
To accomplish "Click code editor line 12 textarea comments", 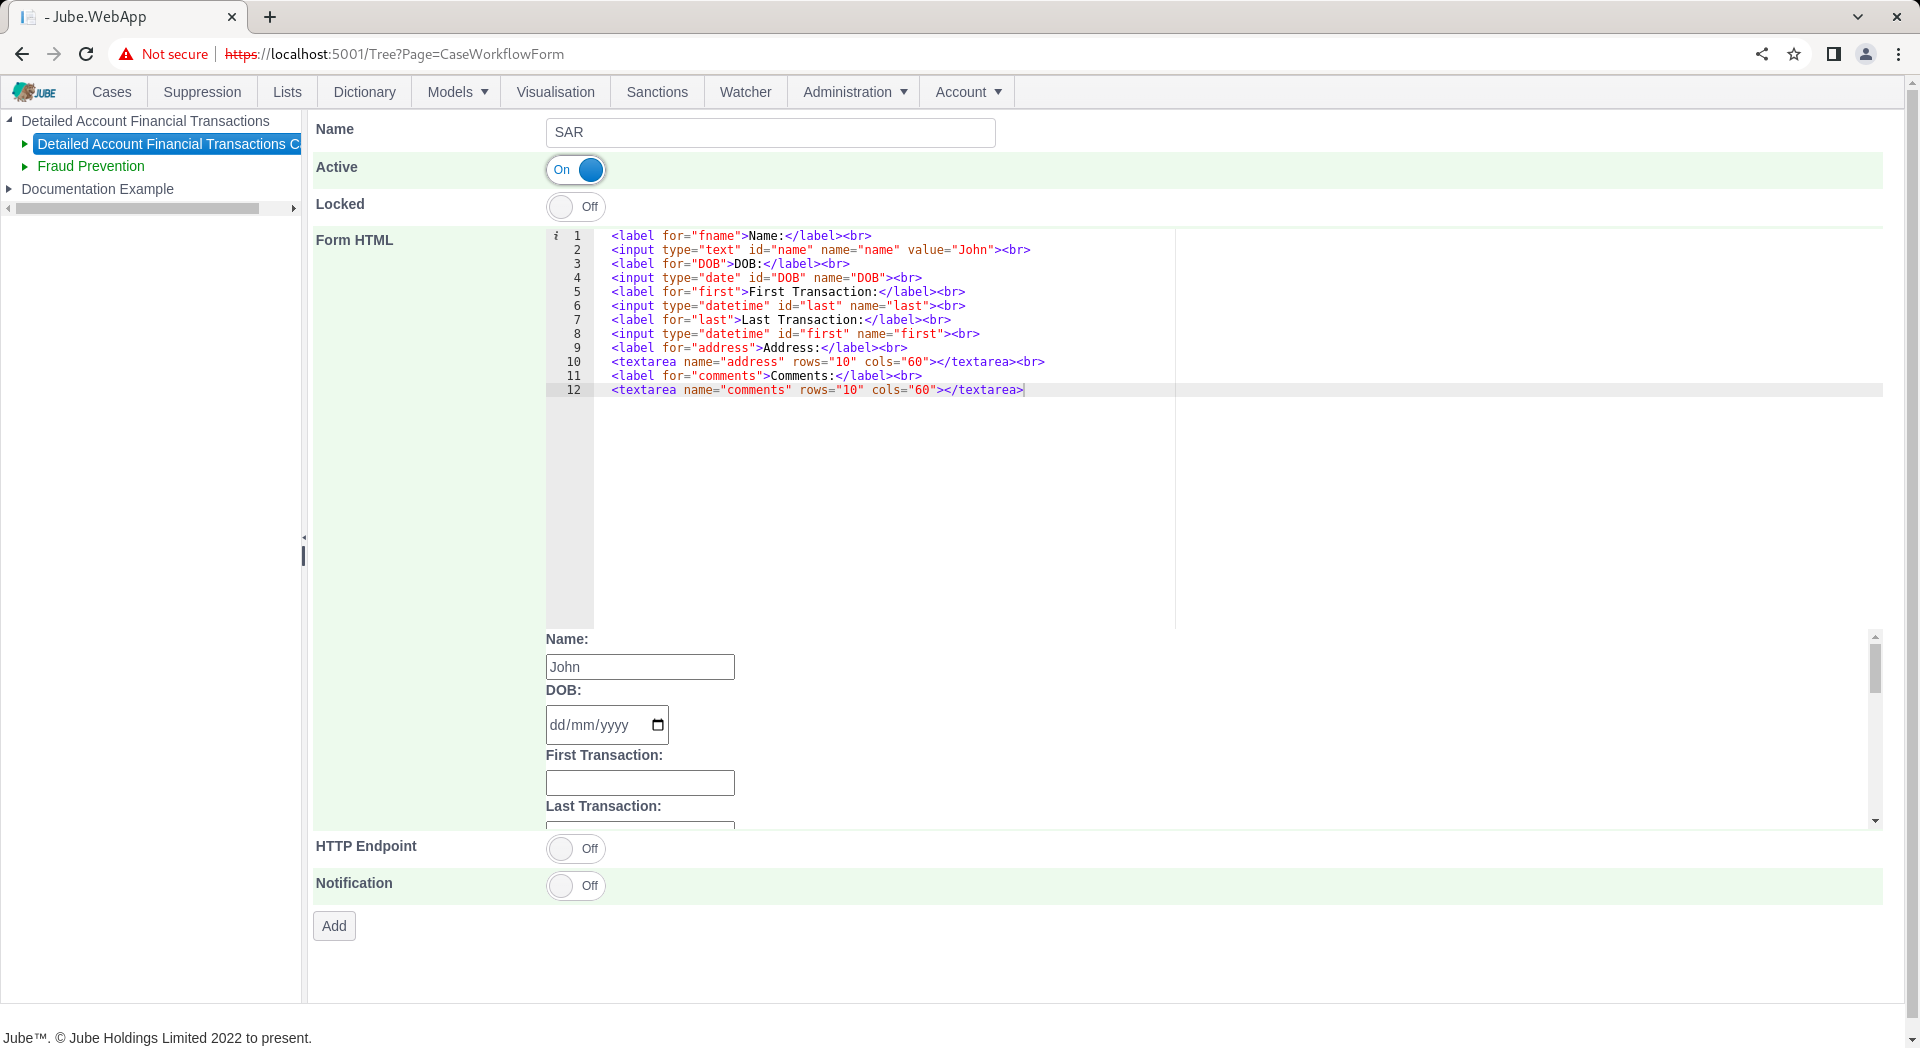I will pos(818,390).
